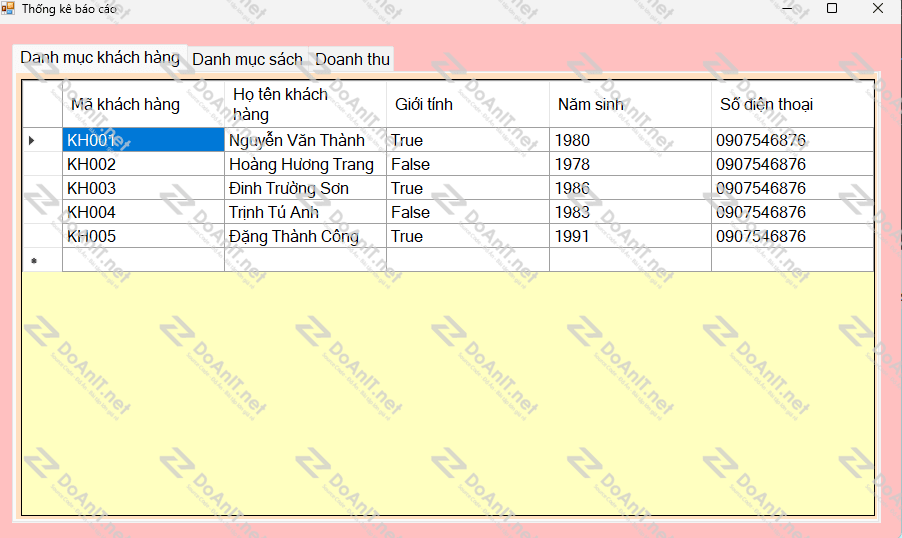Sort by Giới tính column header

(x=467, y=104)
